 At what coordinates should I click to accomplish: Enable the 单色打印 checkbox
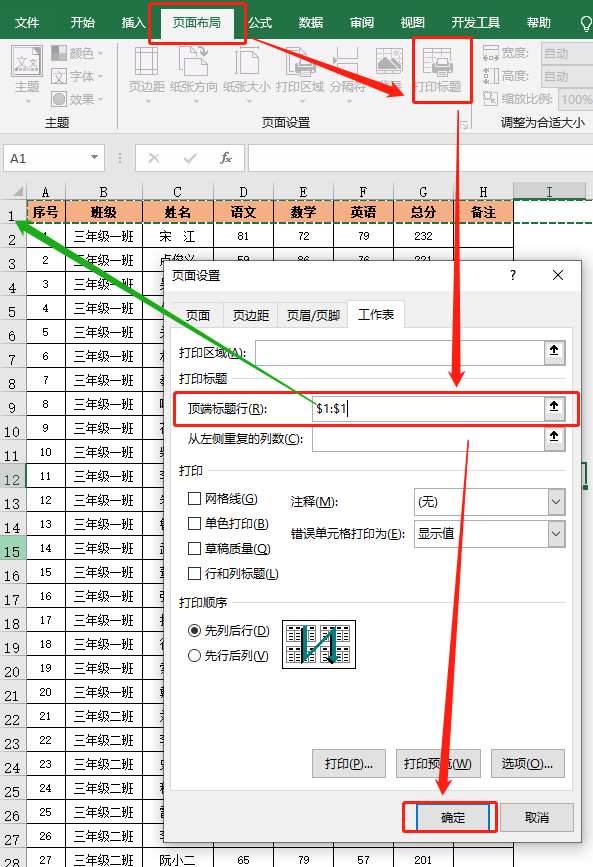tap(194, 523)
